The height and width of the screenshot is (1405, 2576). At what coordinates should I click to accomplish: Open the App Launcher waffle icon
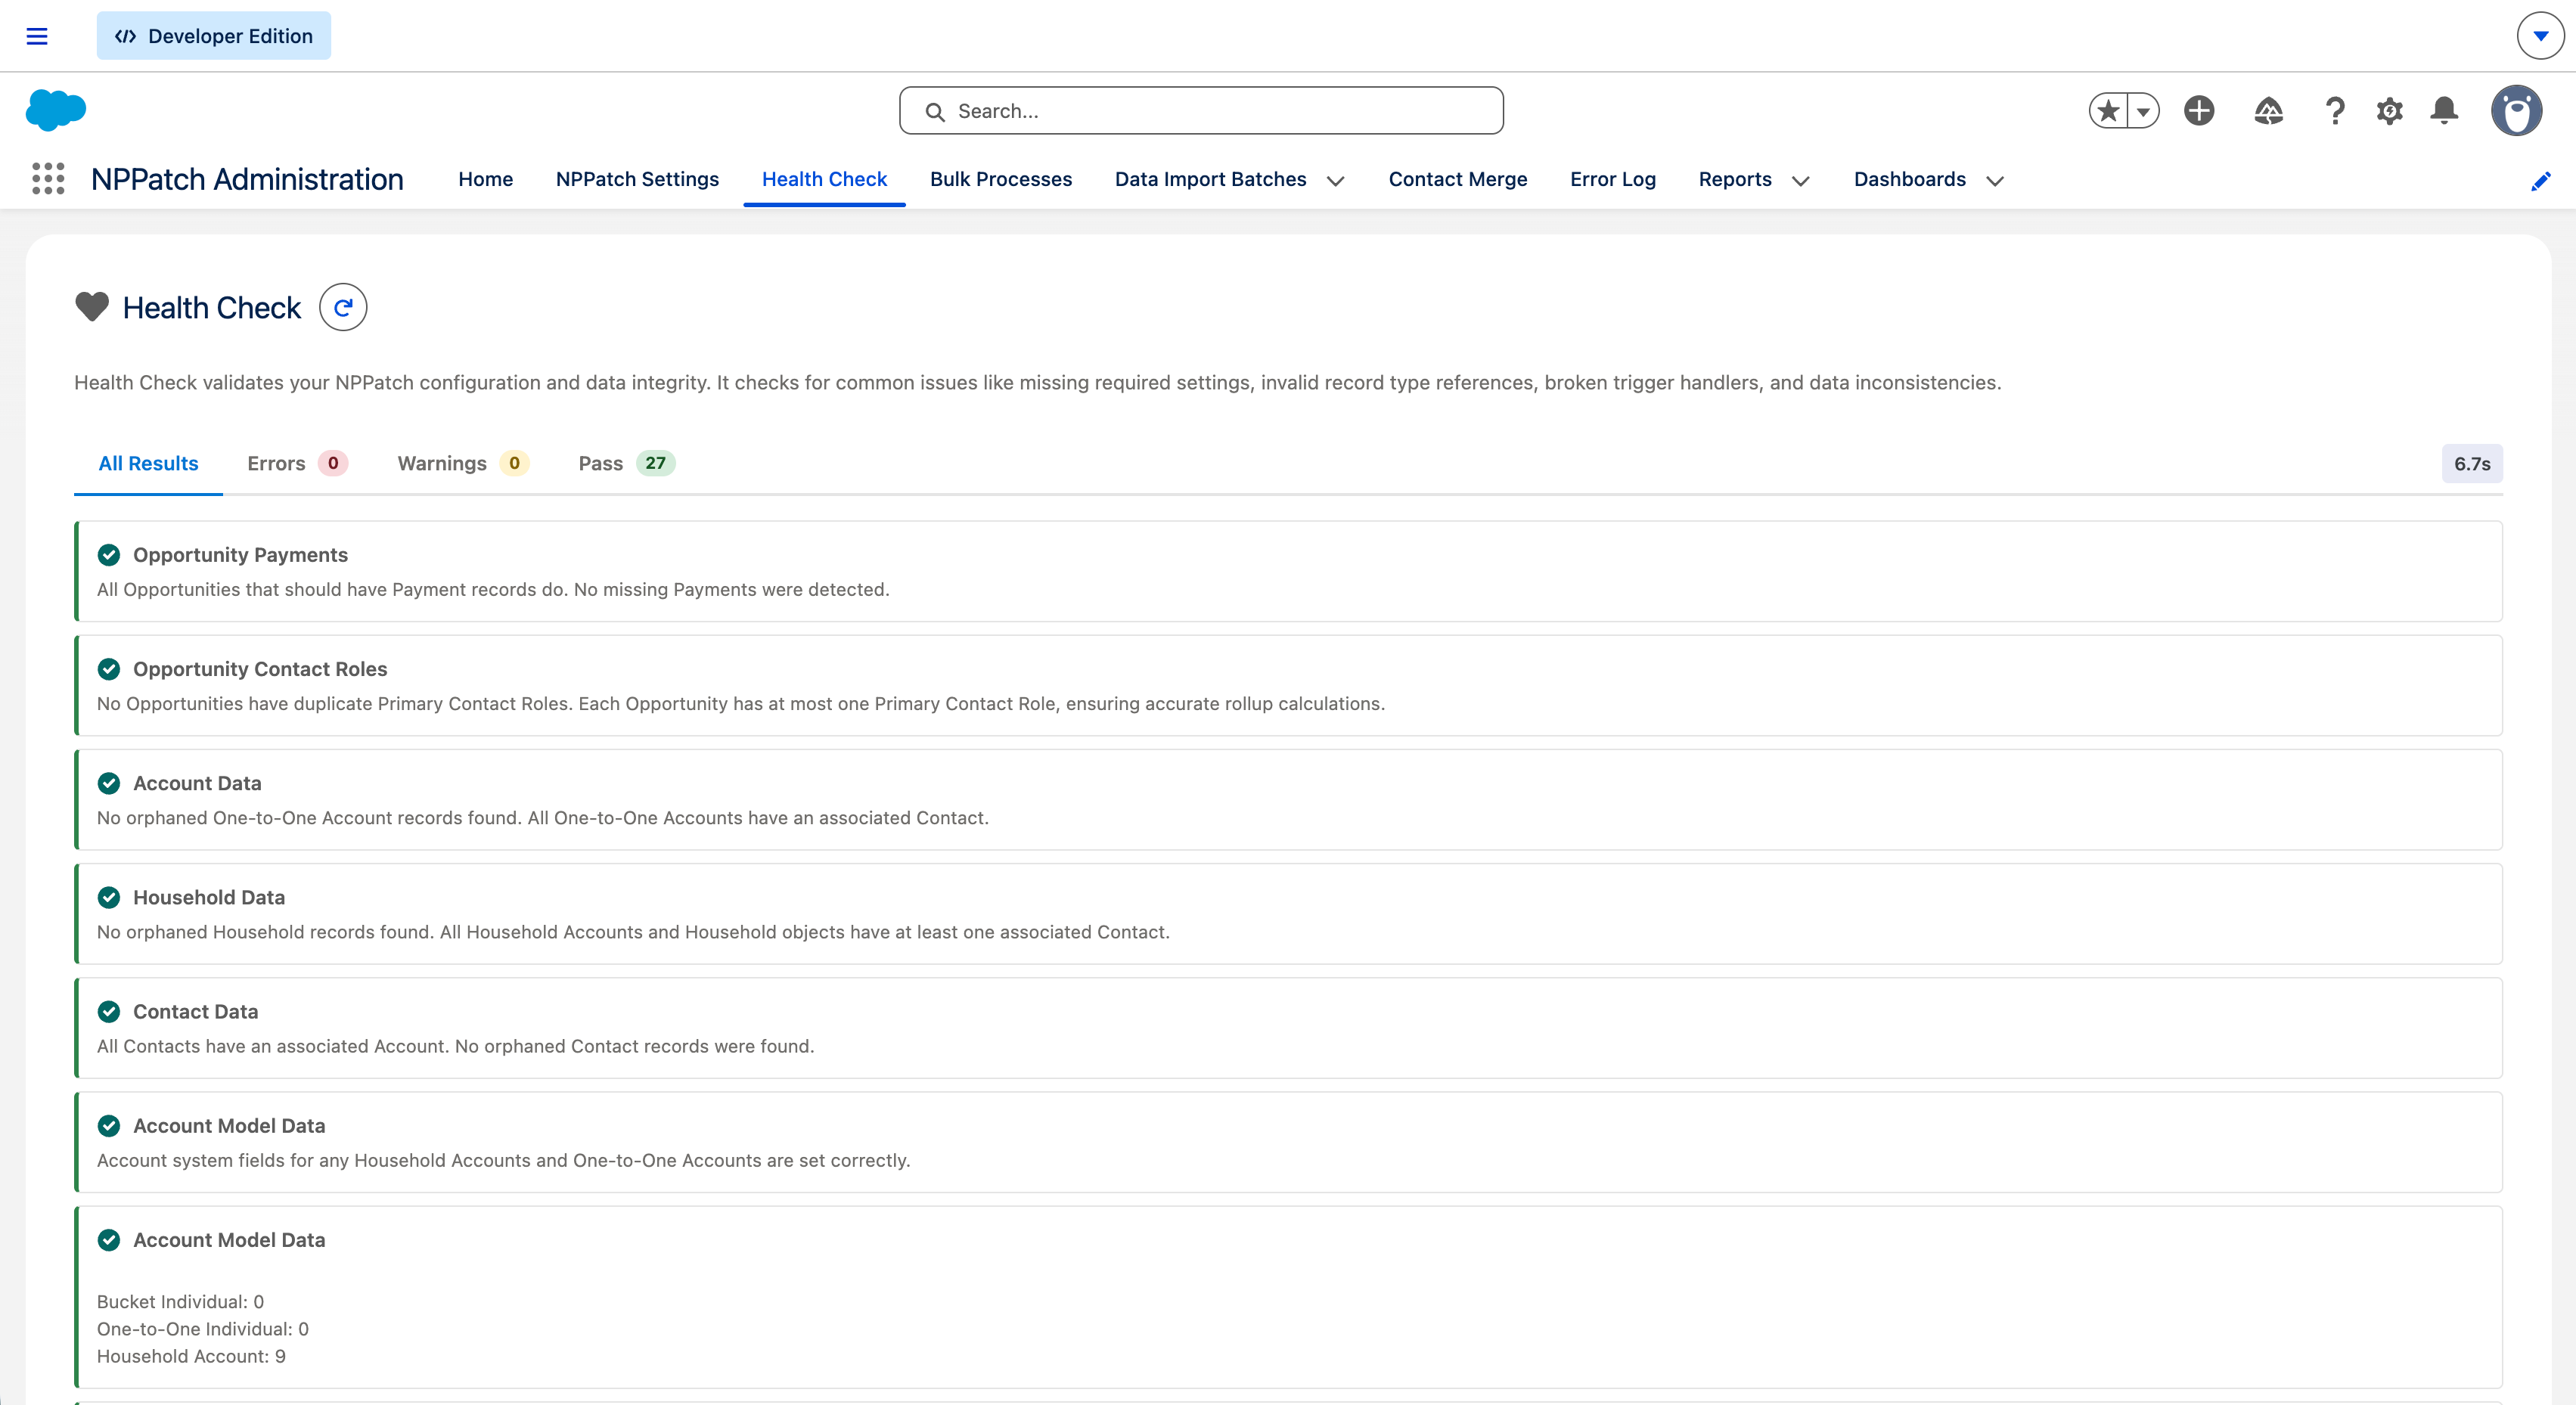pos(46,178)
